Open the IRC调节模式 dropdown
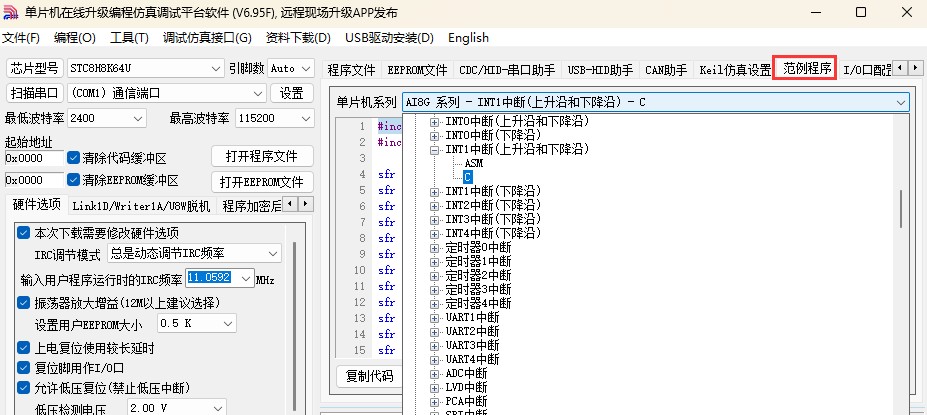Viewport: 927px width, 415px height. 195,254
